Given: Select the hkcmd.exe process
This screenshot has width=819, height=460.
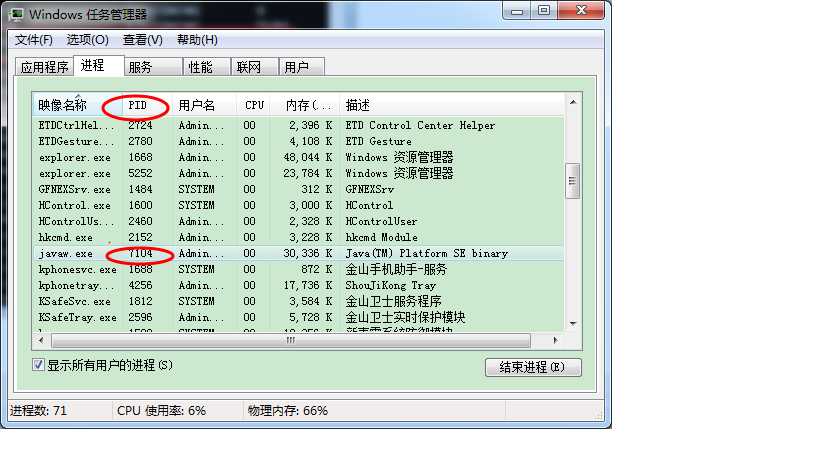Looking at the screenshot, I should click(298, 238).
